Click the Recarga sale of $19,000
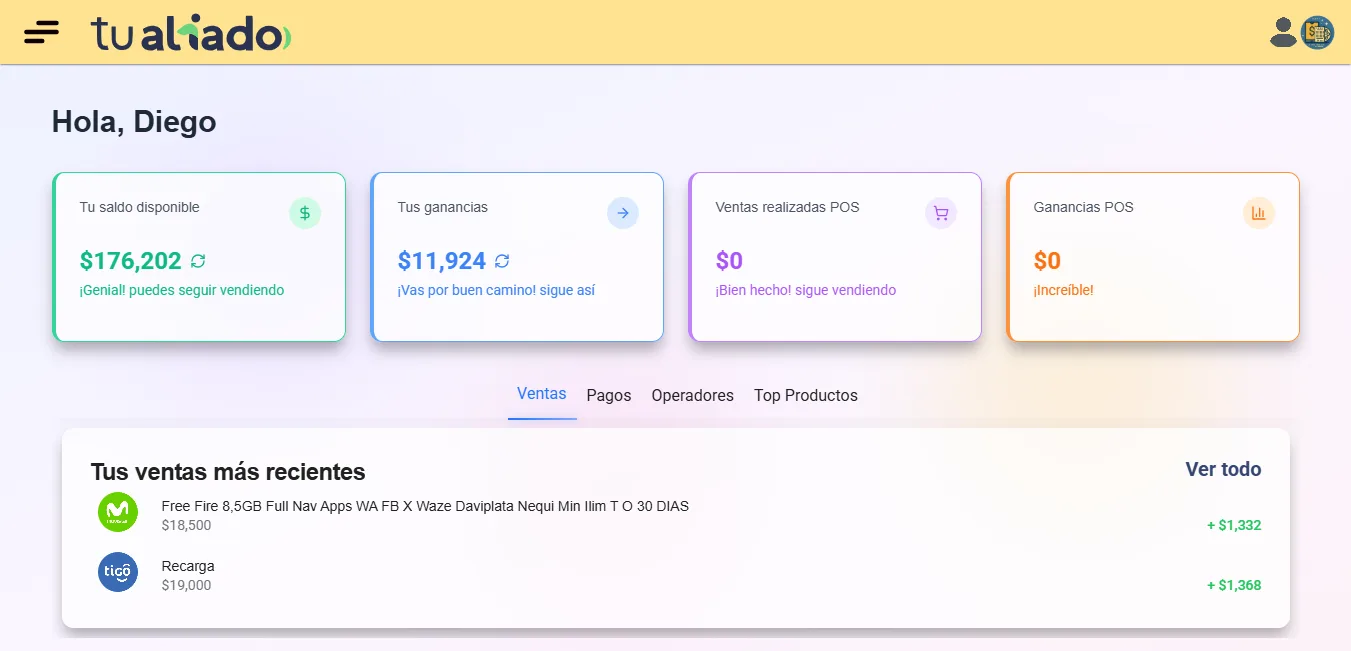Image resolution: width=1351 pixels, height=651 pixels. tap(188, 573)
